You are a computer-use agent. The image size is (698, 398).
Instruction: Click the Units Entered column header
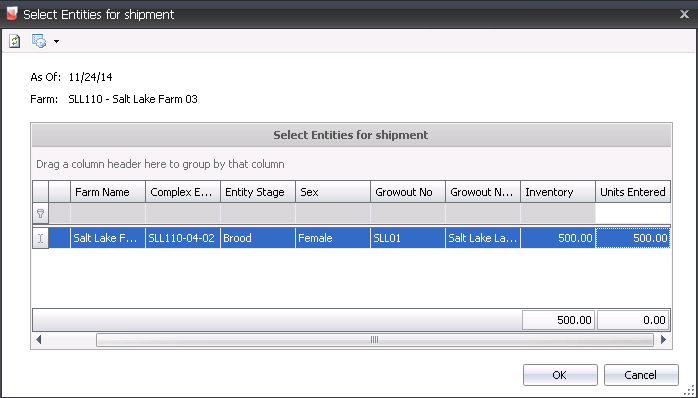[633, 192]
